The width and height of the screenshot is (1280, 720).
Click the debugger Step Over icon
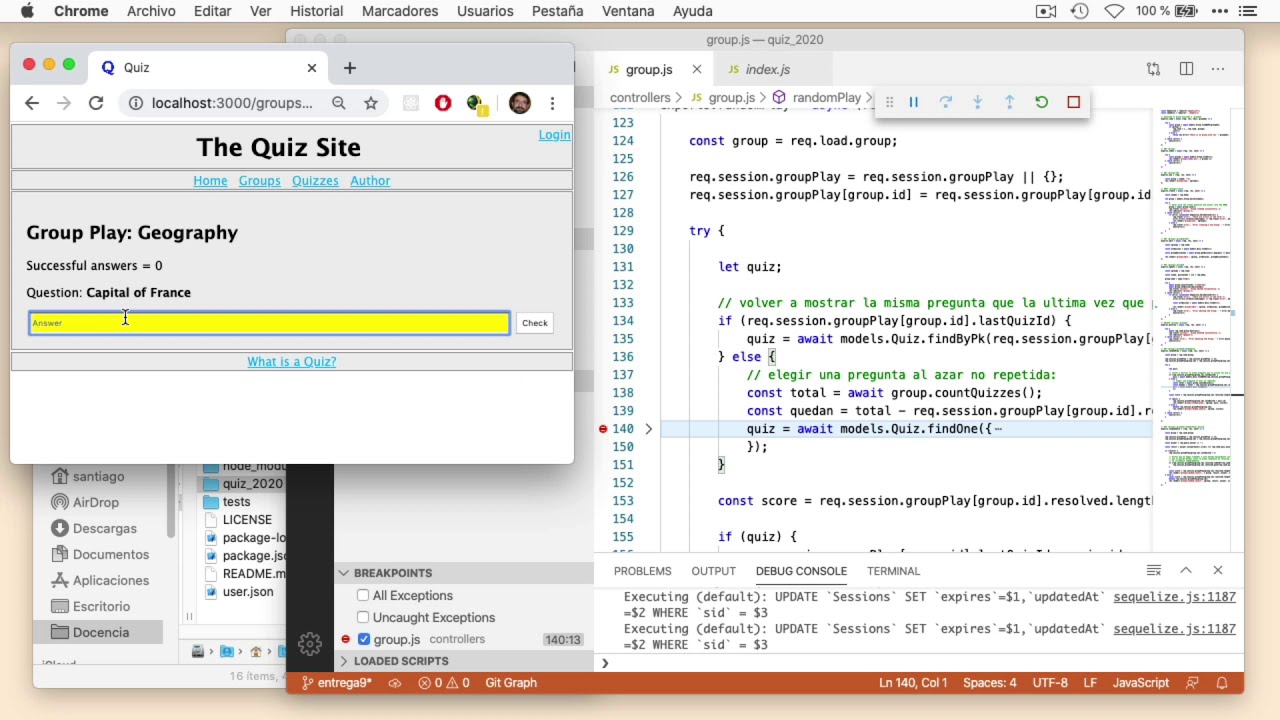pyautogui.click(x=945, y=102)
